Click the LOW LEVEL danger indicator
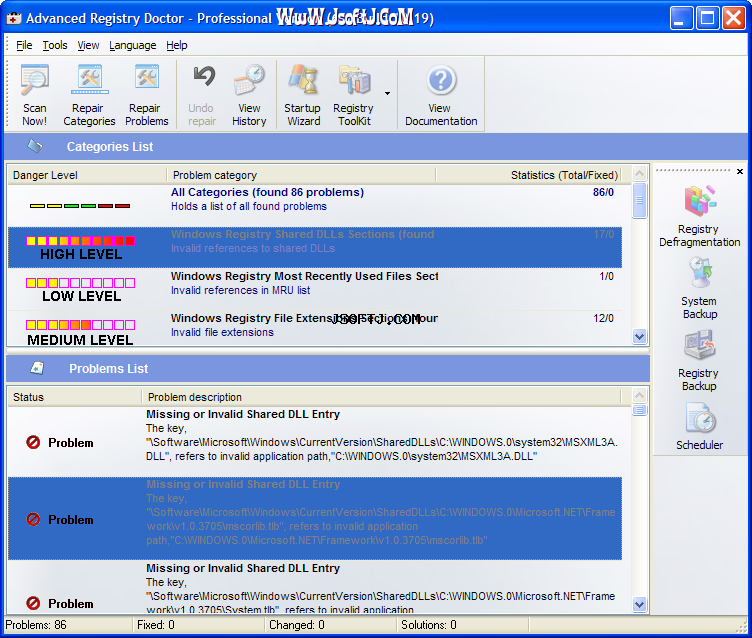Image resolution: width=752 pixels, height=638 pixels. 81,290
